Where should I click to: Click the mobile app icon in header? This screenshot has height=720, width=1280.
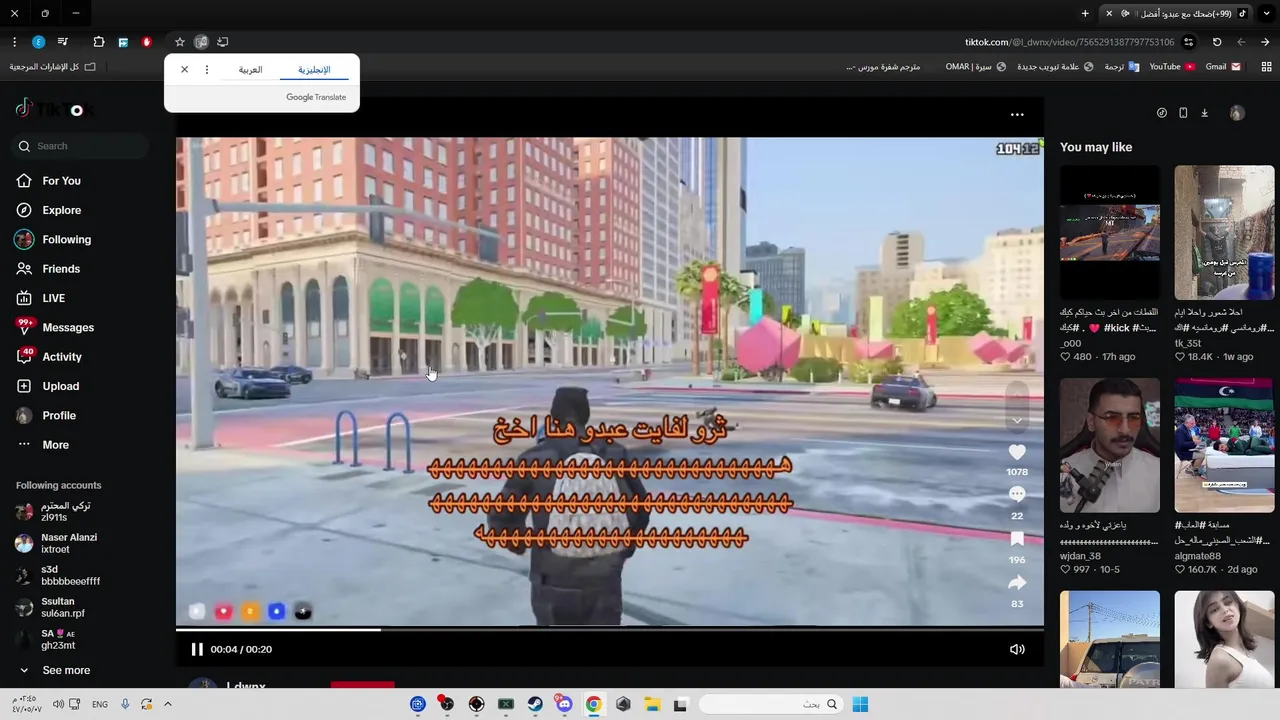(1183, 113)
